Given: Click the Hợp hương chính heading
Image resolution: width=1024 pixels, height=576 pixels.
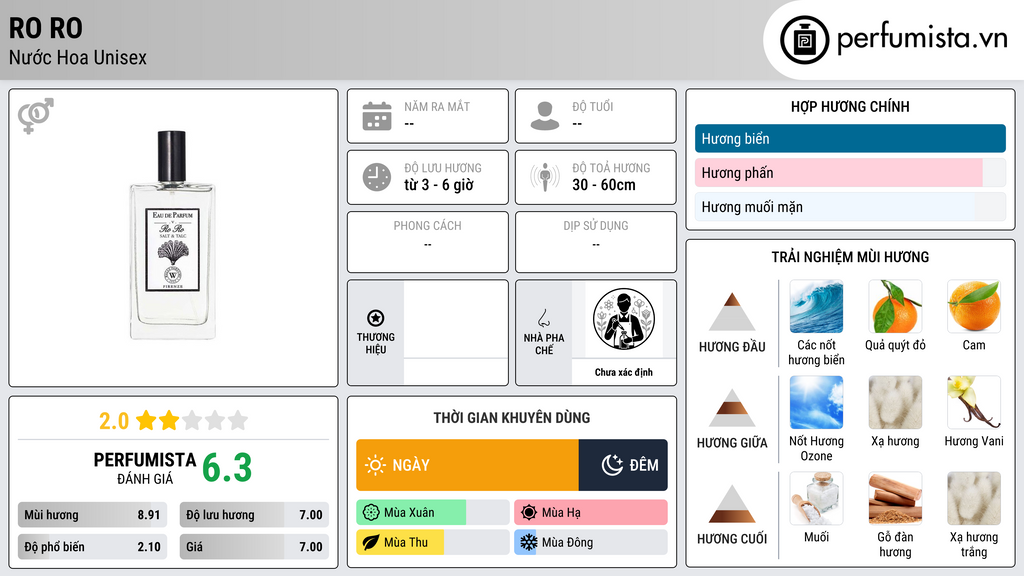Looking at the screenshot, I should pyautogui.click(x=850, y=106).
